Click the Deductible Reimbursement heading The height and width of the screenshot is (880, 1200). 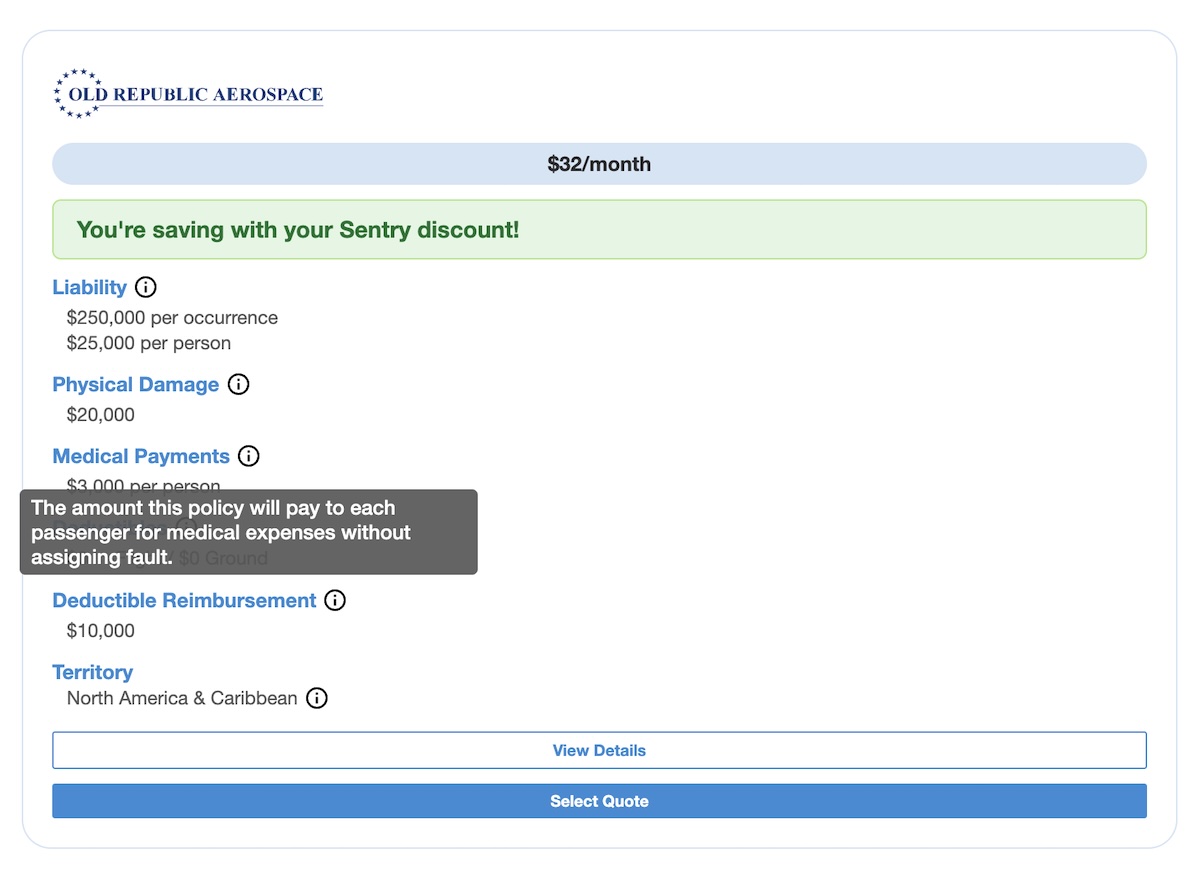(184, 601)
